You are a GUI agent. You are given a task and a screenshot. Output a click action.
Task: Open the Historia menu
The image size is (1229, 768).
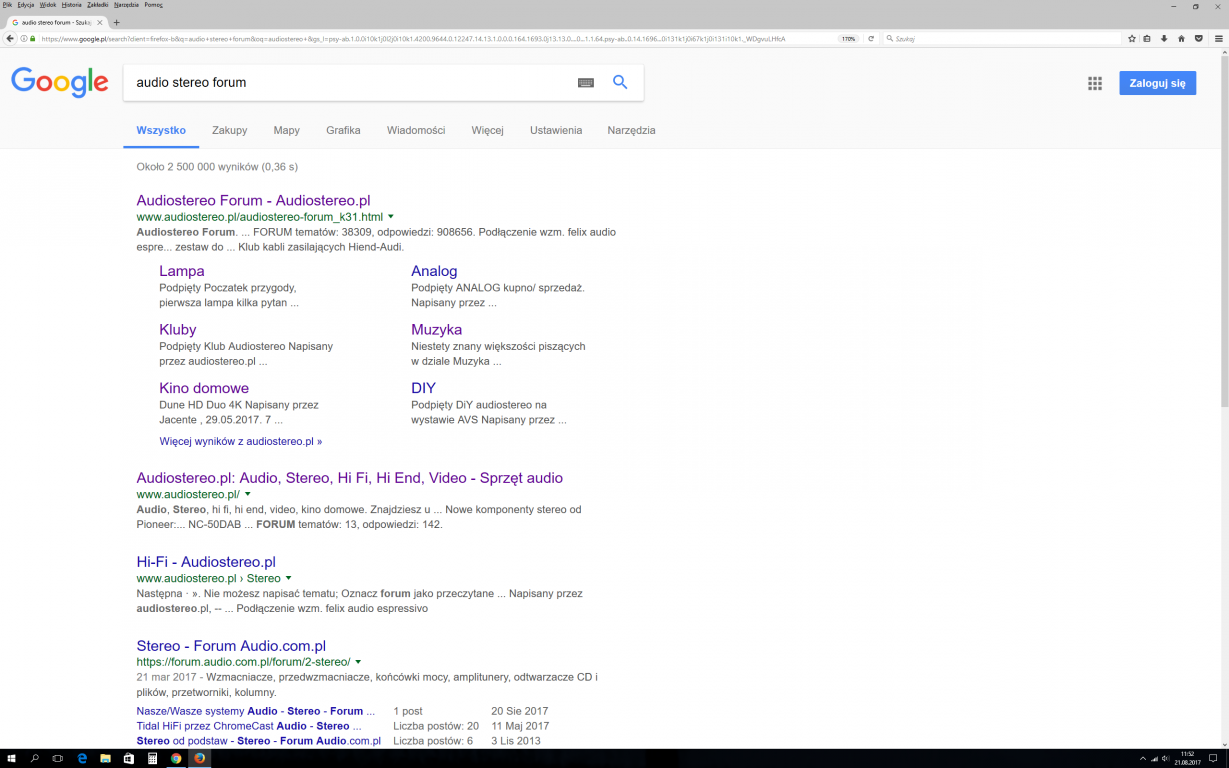72,5
